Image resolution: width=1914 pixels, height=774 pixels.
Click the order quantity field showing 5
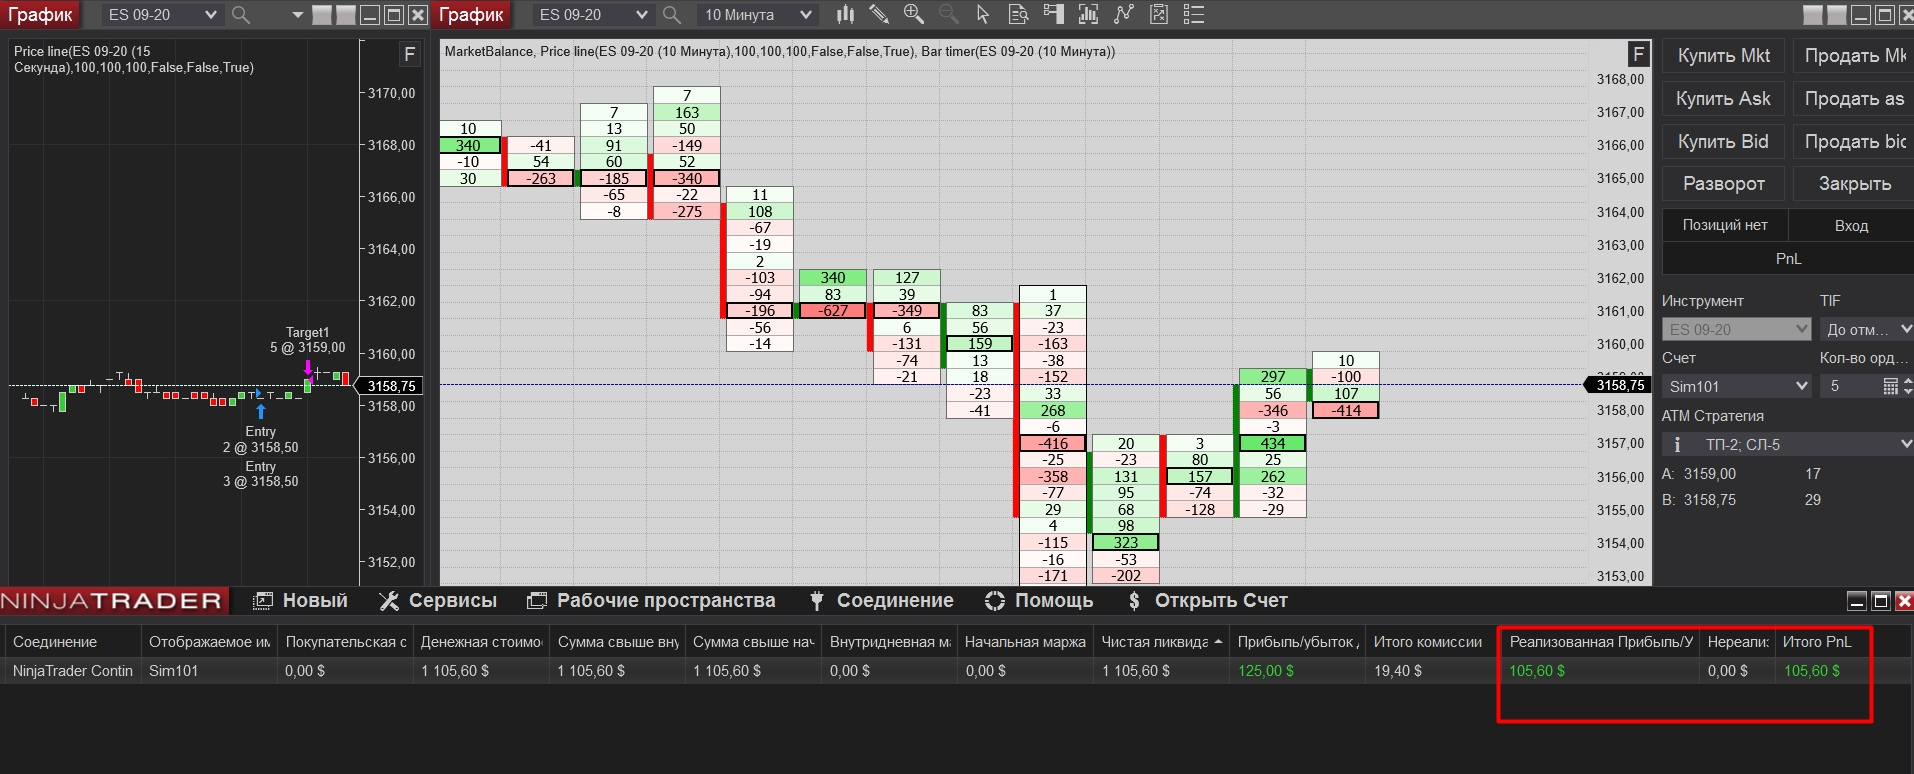click(x=1849, y=386)
